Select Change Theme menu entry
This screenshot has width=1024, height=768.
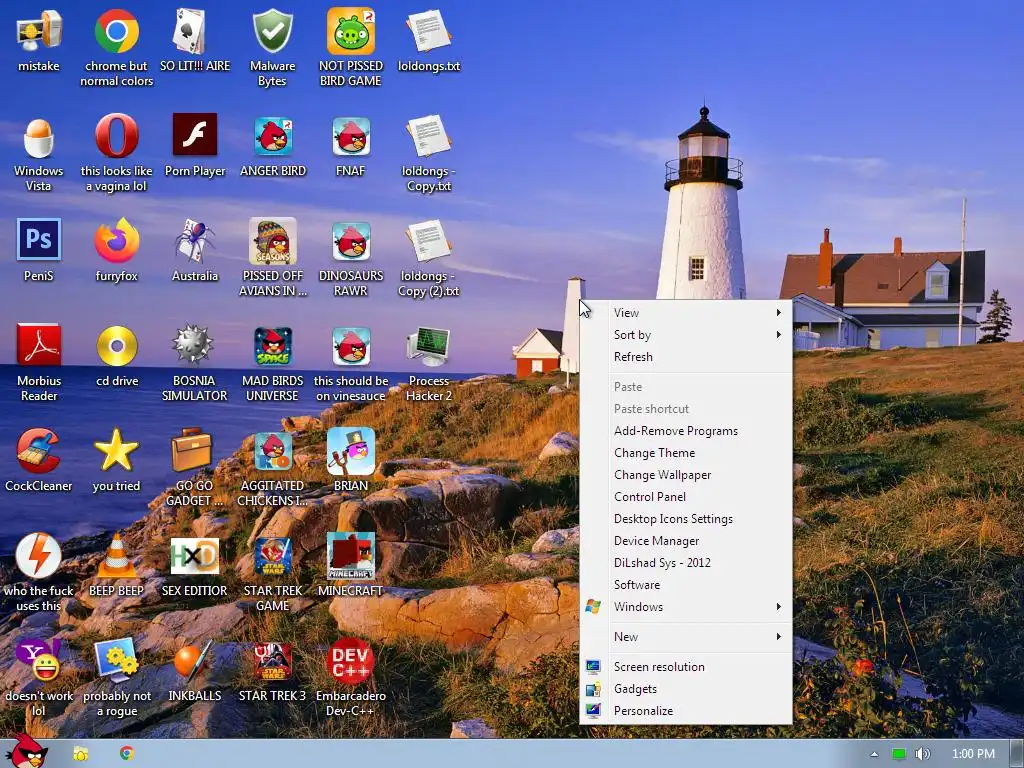pos(686,453)
